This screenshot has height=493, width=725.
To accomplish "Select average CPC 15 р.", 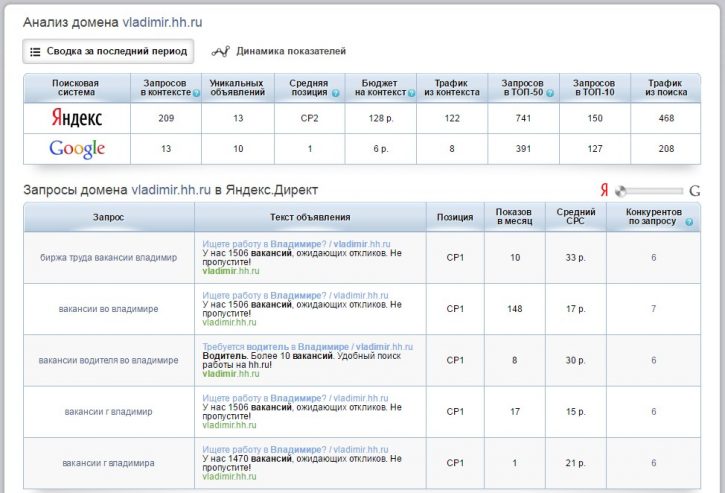I will coord(576,412).
